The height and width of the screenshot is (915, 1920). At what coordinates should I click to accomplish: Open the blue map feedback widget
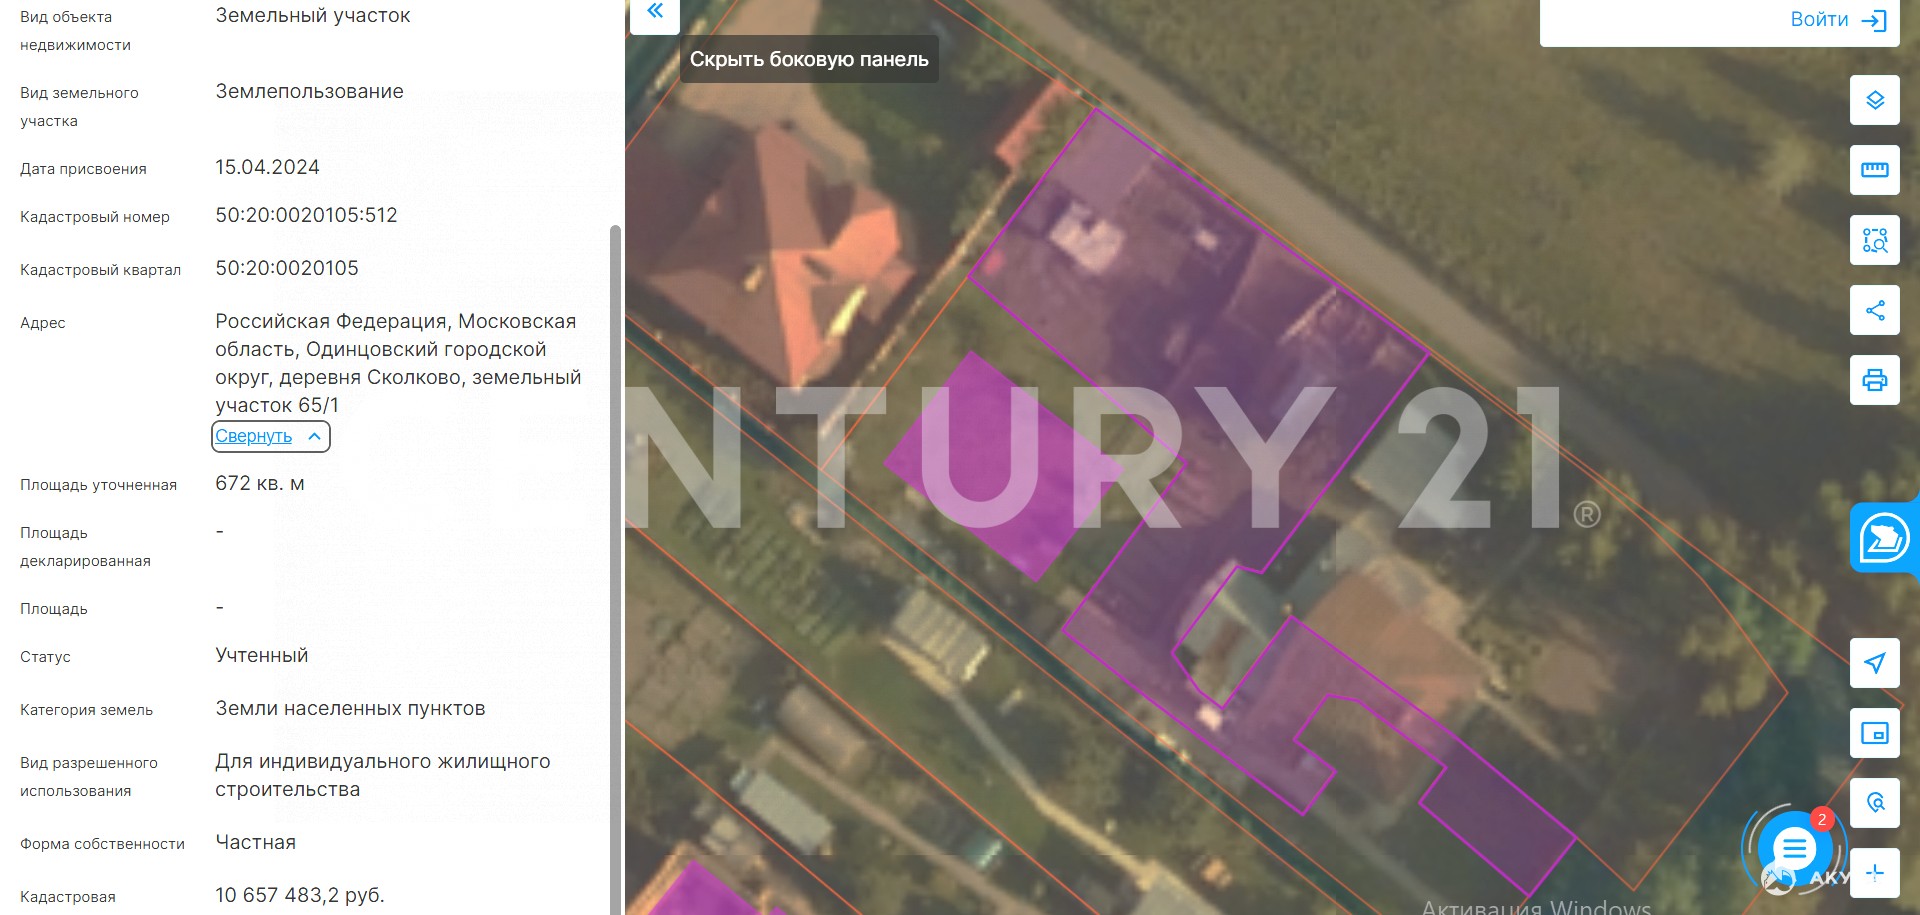(1883, 539)
